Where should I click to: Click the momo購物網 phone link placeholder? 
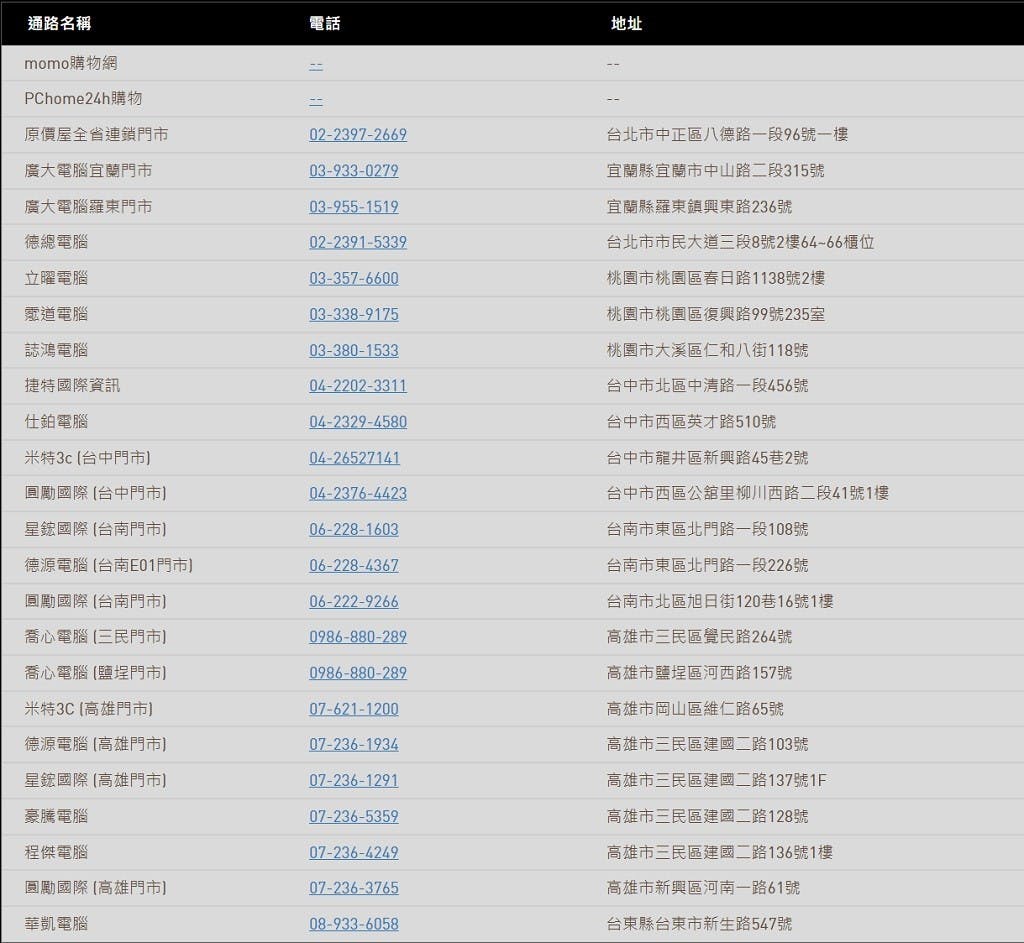click(x=316, y=64)
